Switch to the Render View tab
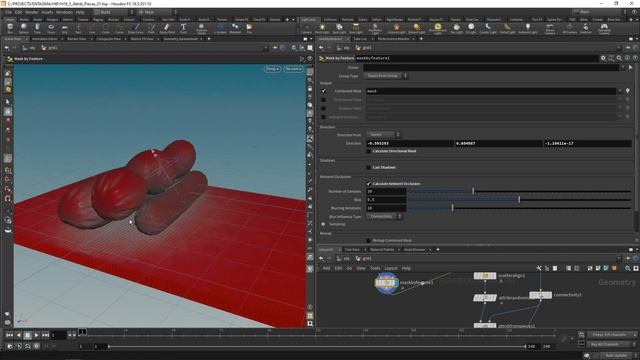This screenshot has height=360, width=640. [x=76, y=39]
